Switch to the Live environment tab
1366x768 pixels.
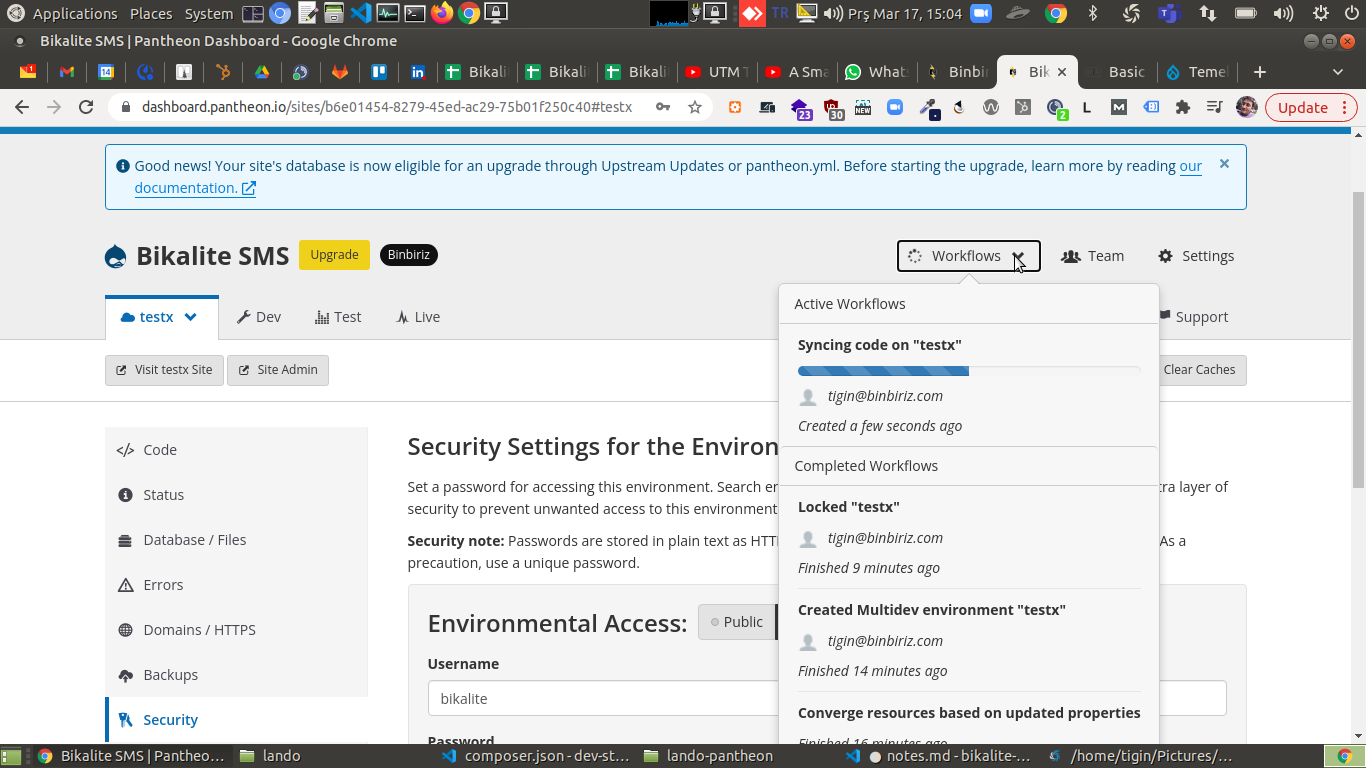point(418,317)
